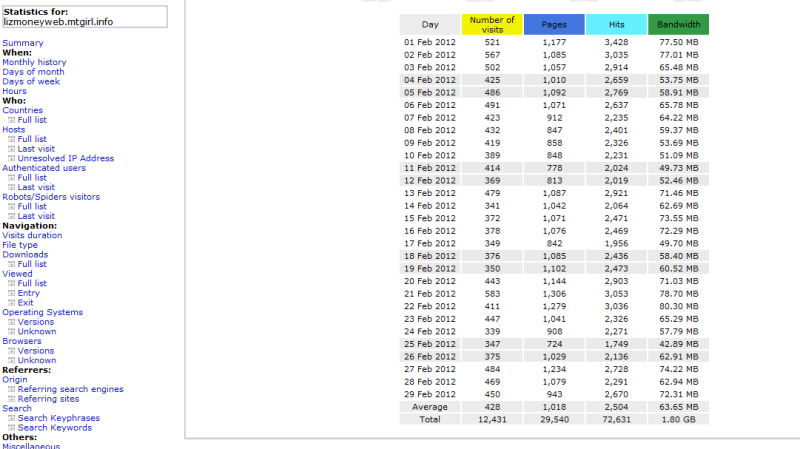800x449 pixels.
Task: Open the Search report link
Action: [x=17, y=409]
